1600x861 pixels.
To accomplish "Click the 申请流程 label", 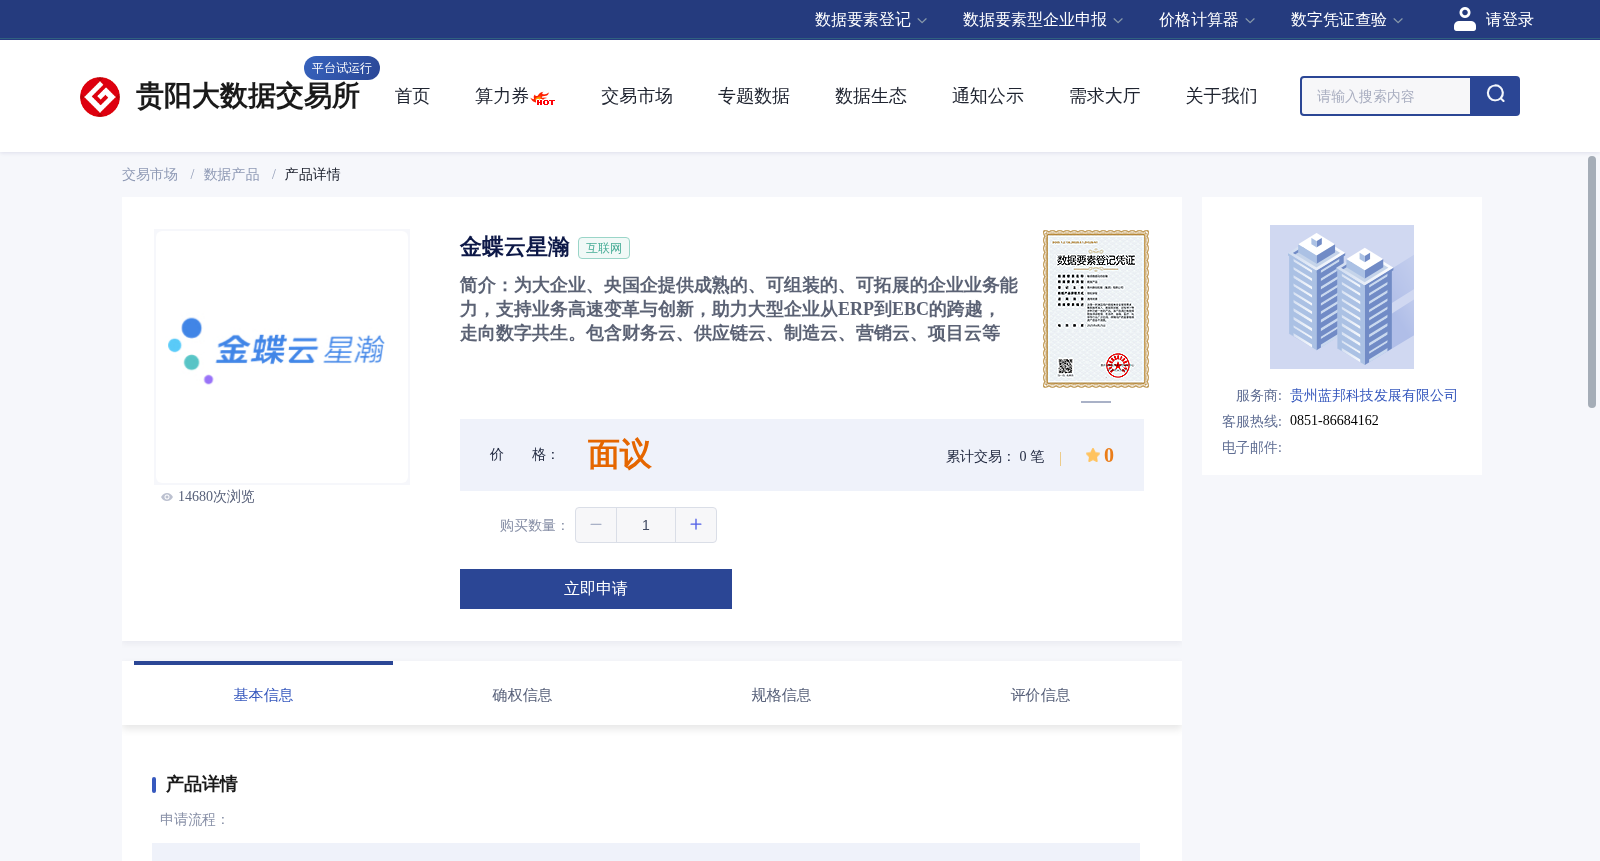I will (x=195, y=819).
